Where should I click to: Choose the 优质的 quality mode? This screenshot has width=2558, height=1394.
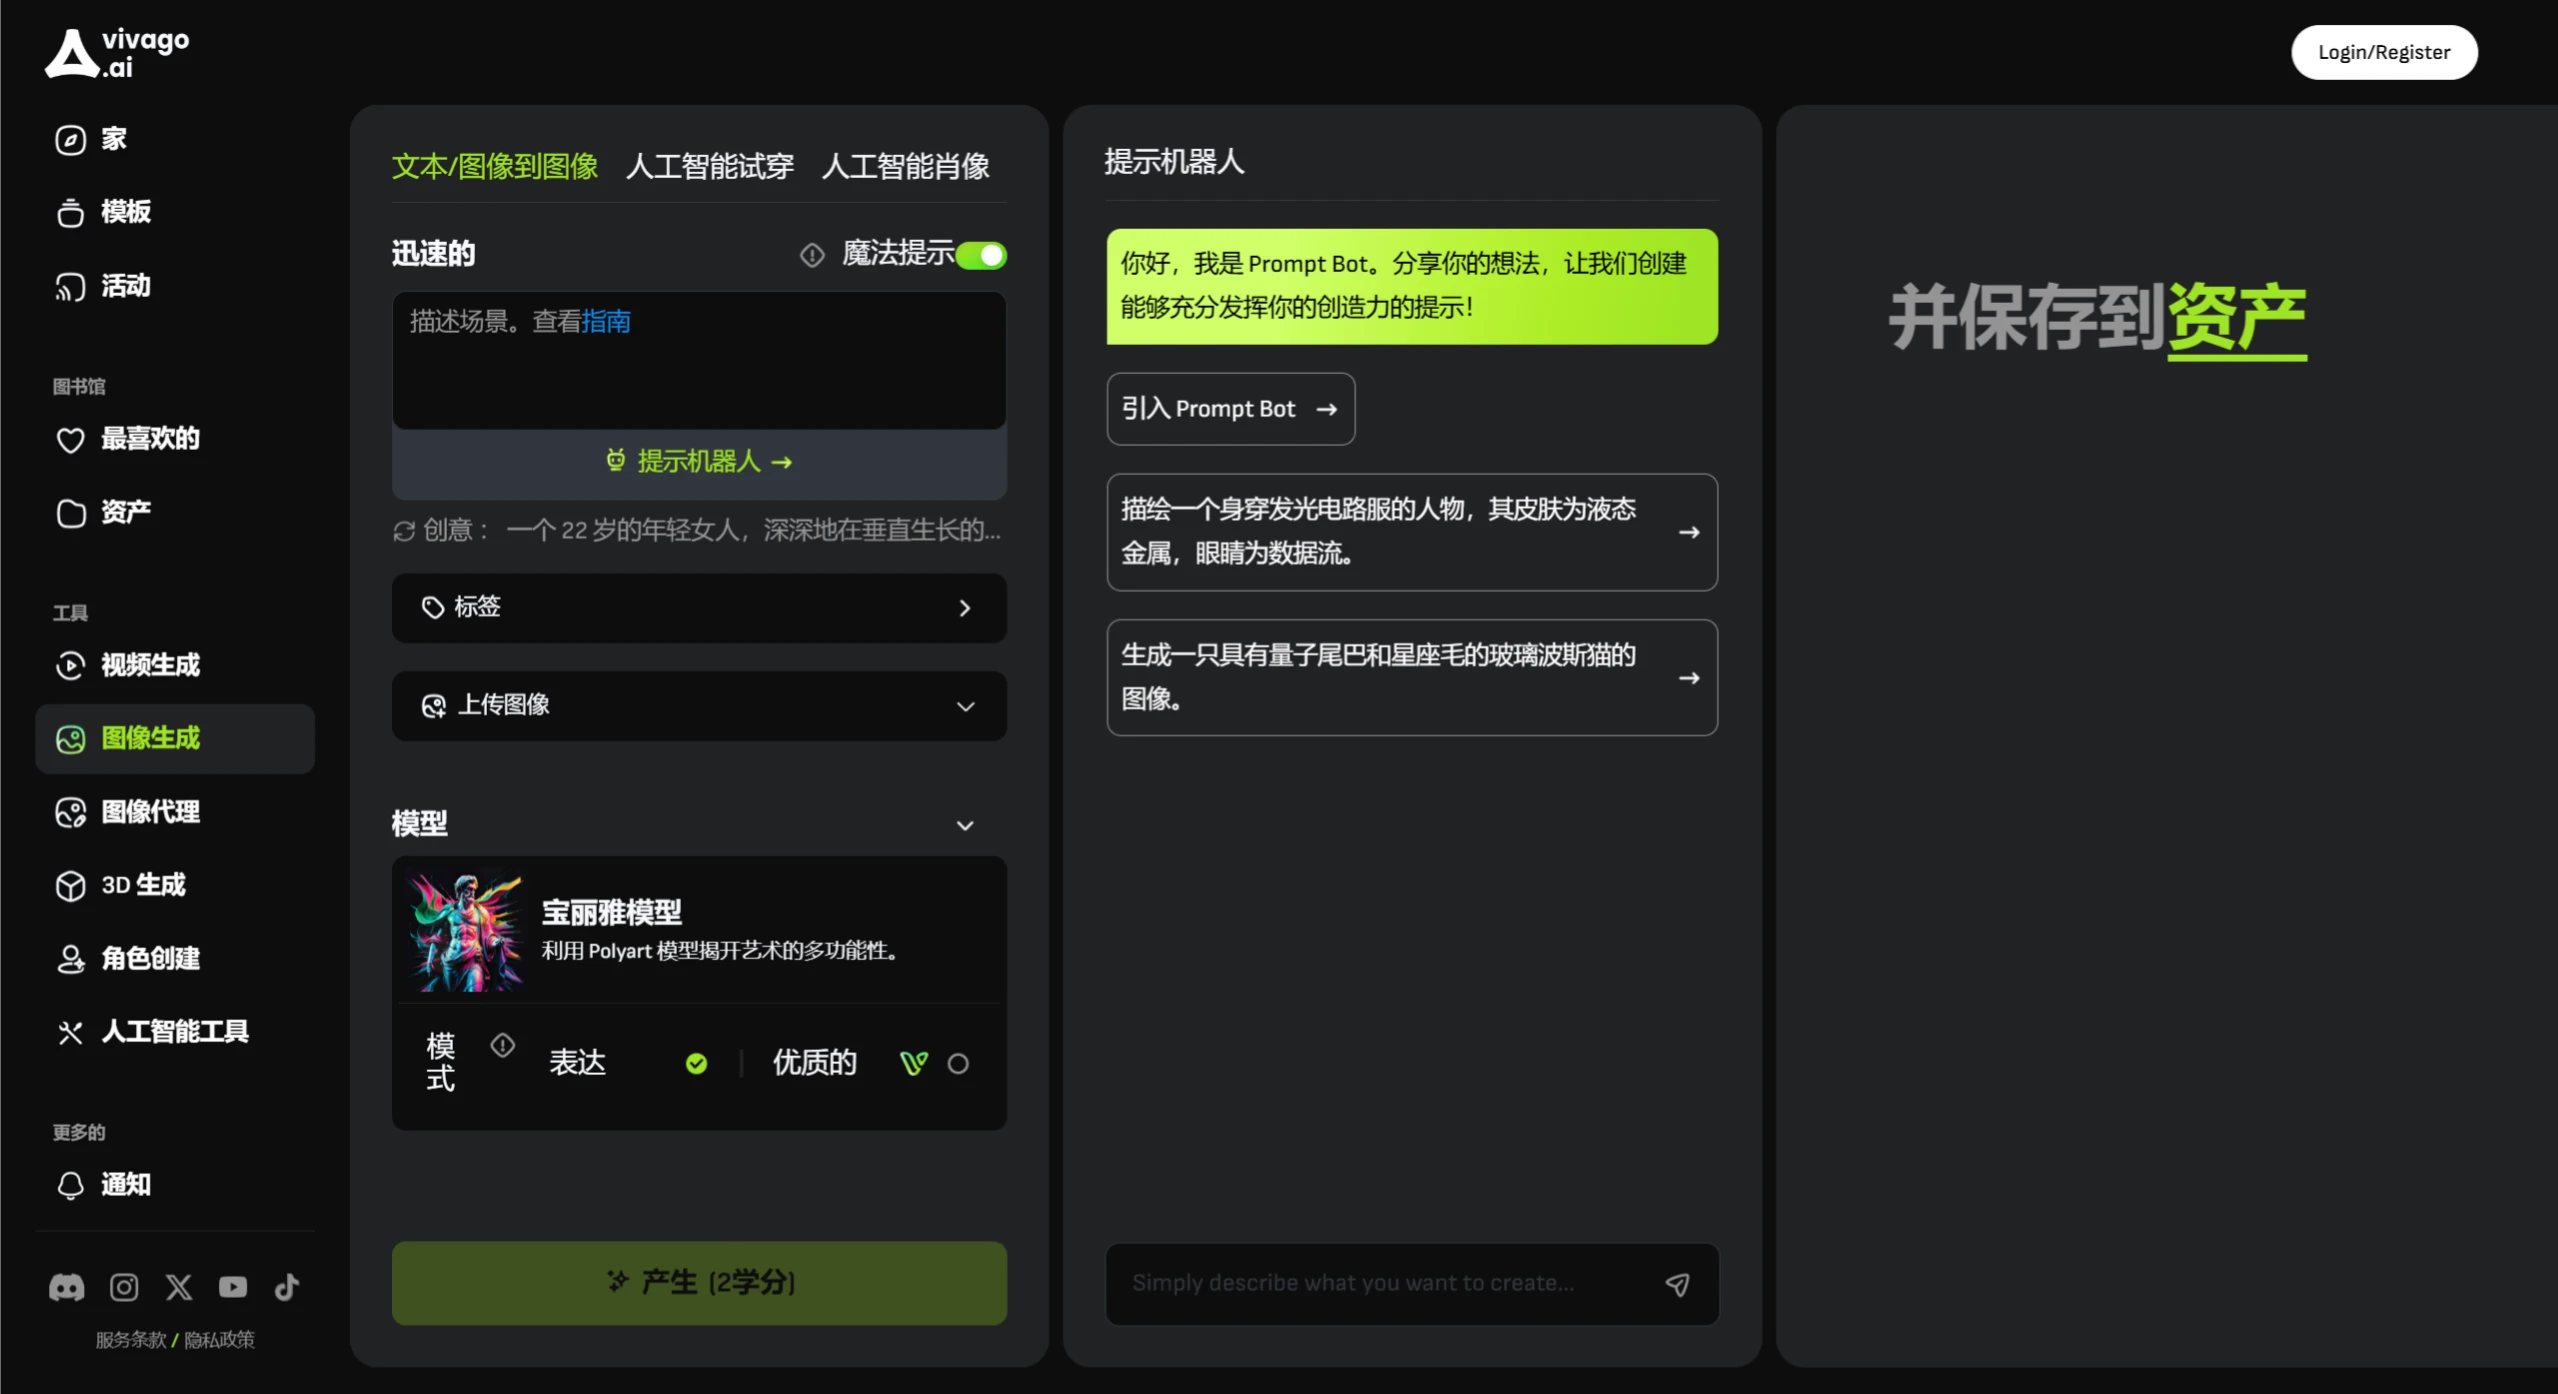tap(813, 1062)
